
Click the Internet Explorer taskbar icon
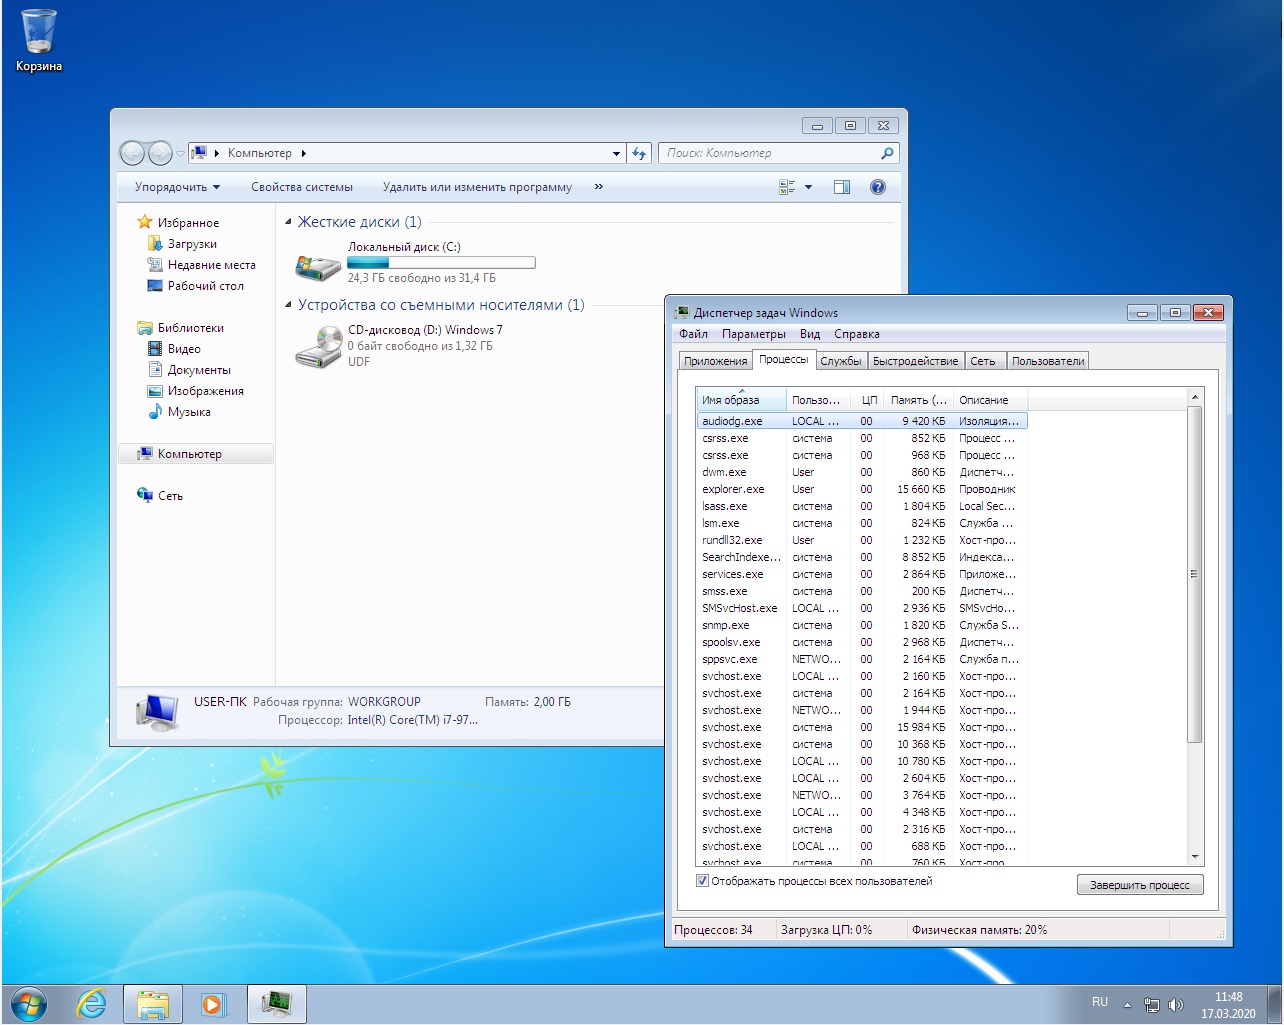(92, 1003)
